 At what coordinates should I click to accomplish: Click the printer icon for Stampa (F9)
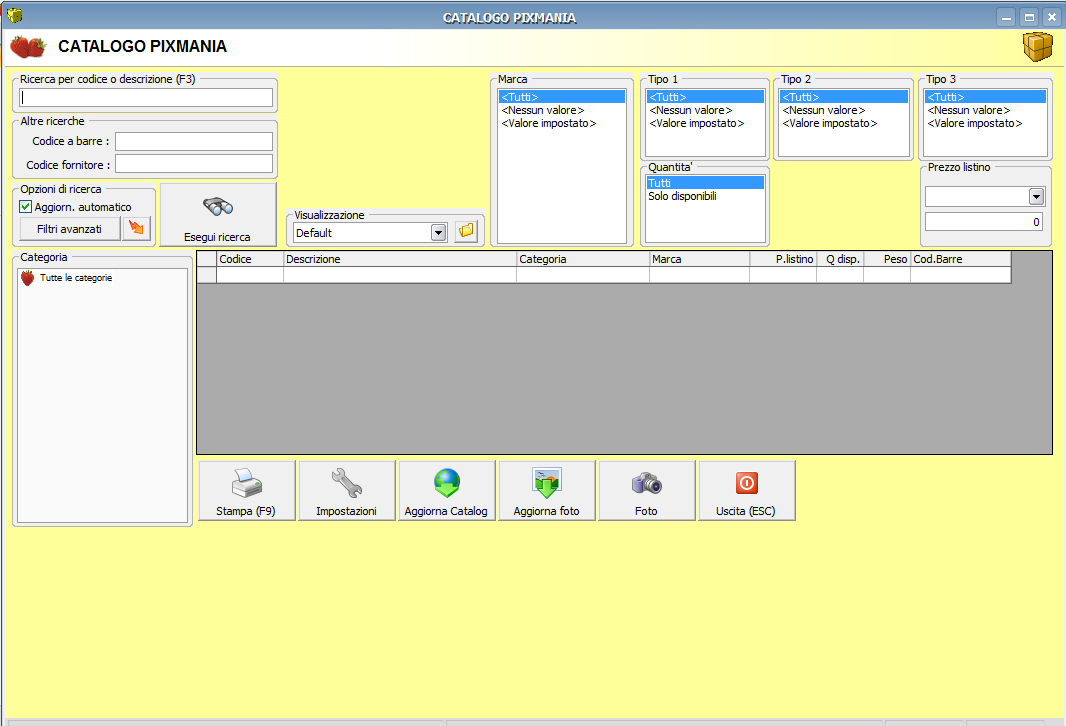coord(246,483)
